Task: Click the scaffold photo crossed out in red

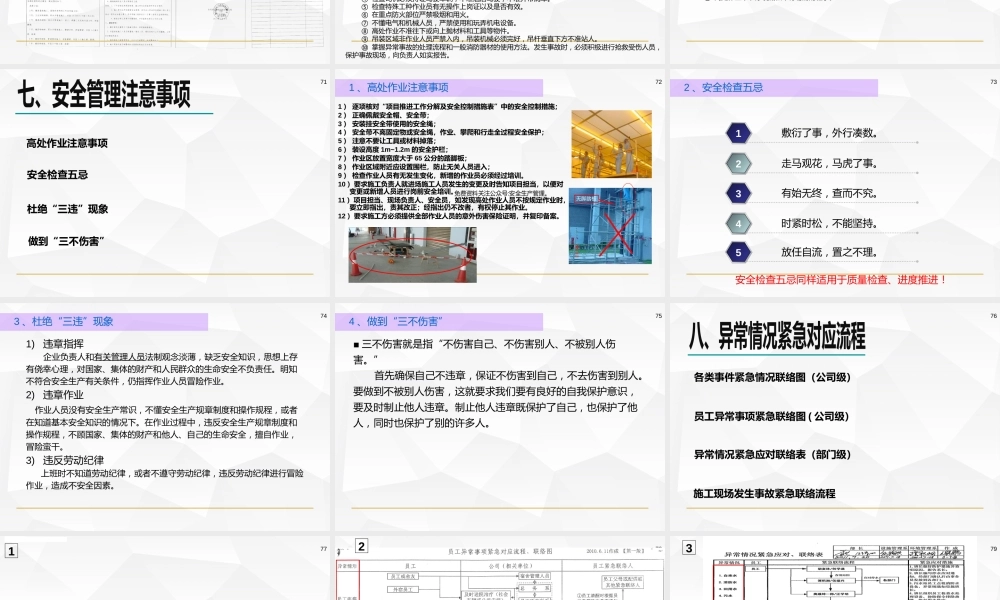Action: (610, 226)
